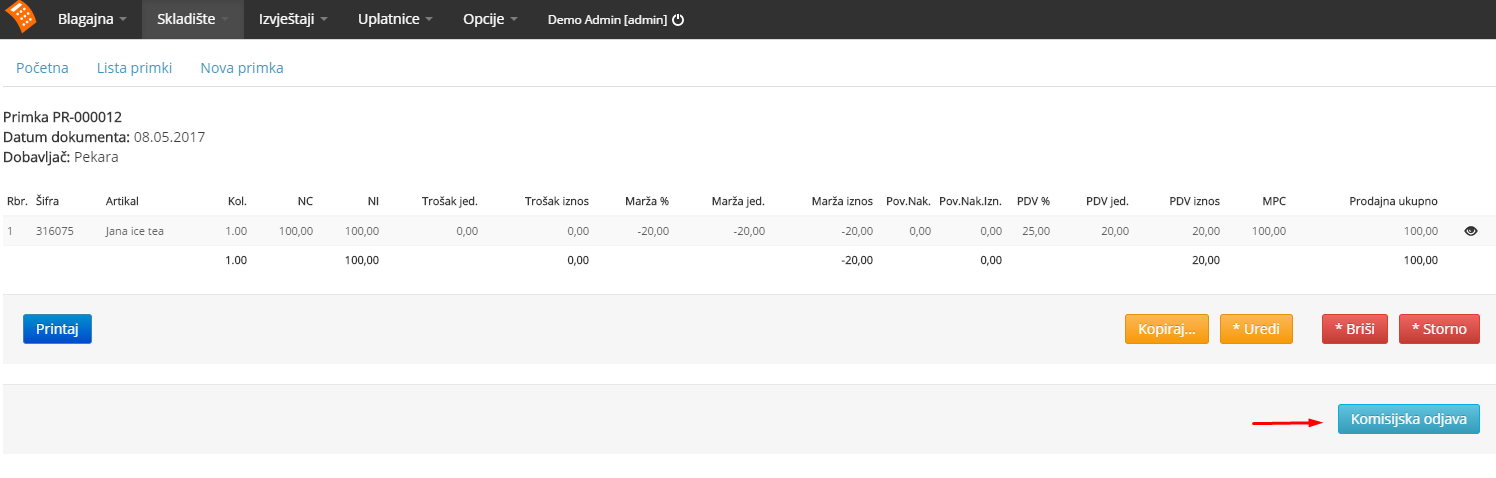Go to the Početna link
The width and height of the screenshot is (1496, 478).
click(42, 68)
